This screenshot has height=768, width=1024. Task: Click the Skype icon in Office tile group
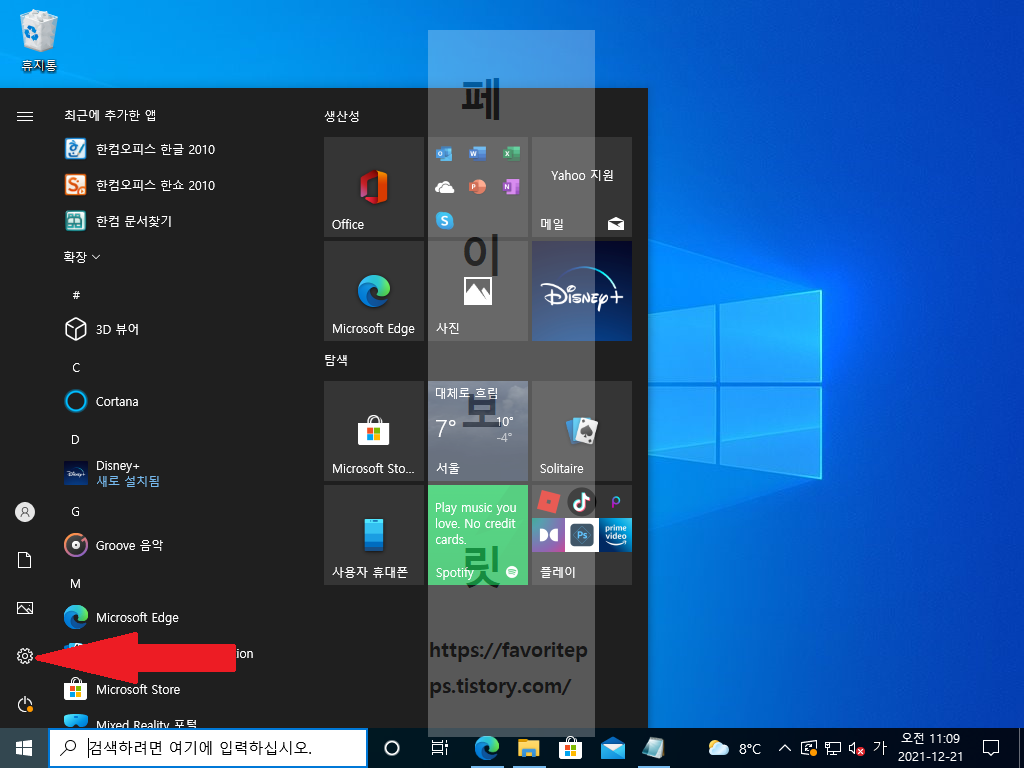445,220
